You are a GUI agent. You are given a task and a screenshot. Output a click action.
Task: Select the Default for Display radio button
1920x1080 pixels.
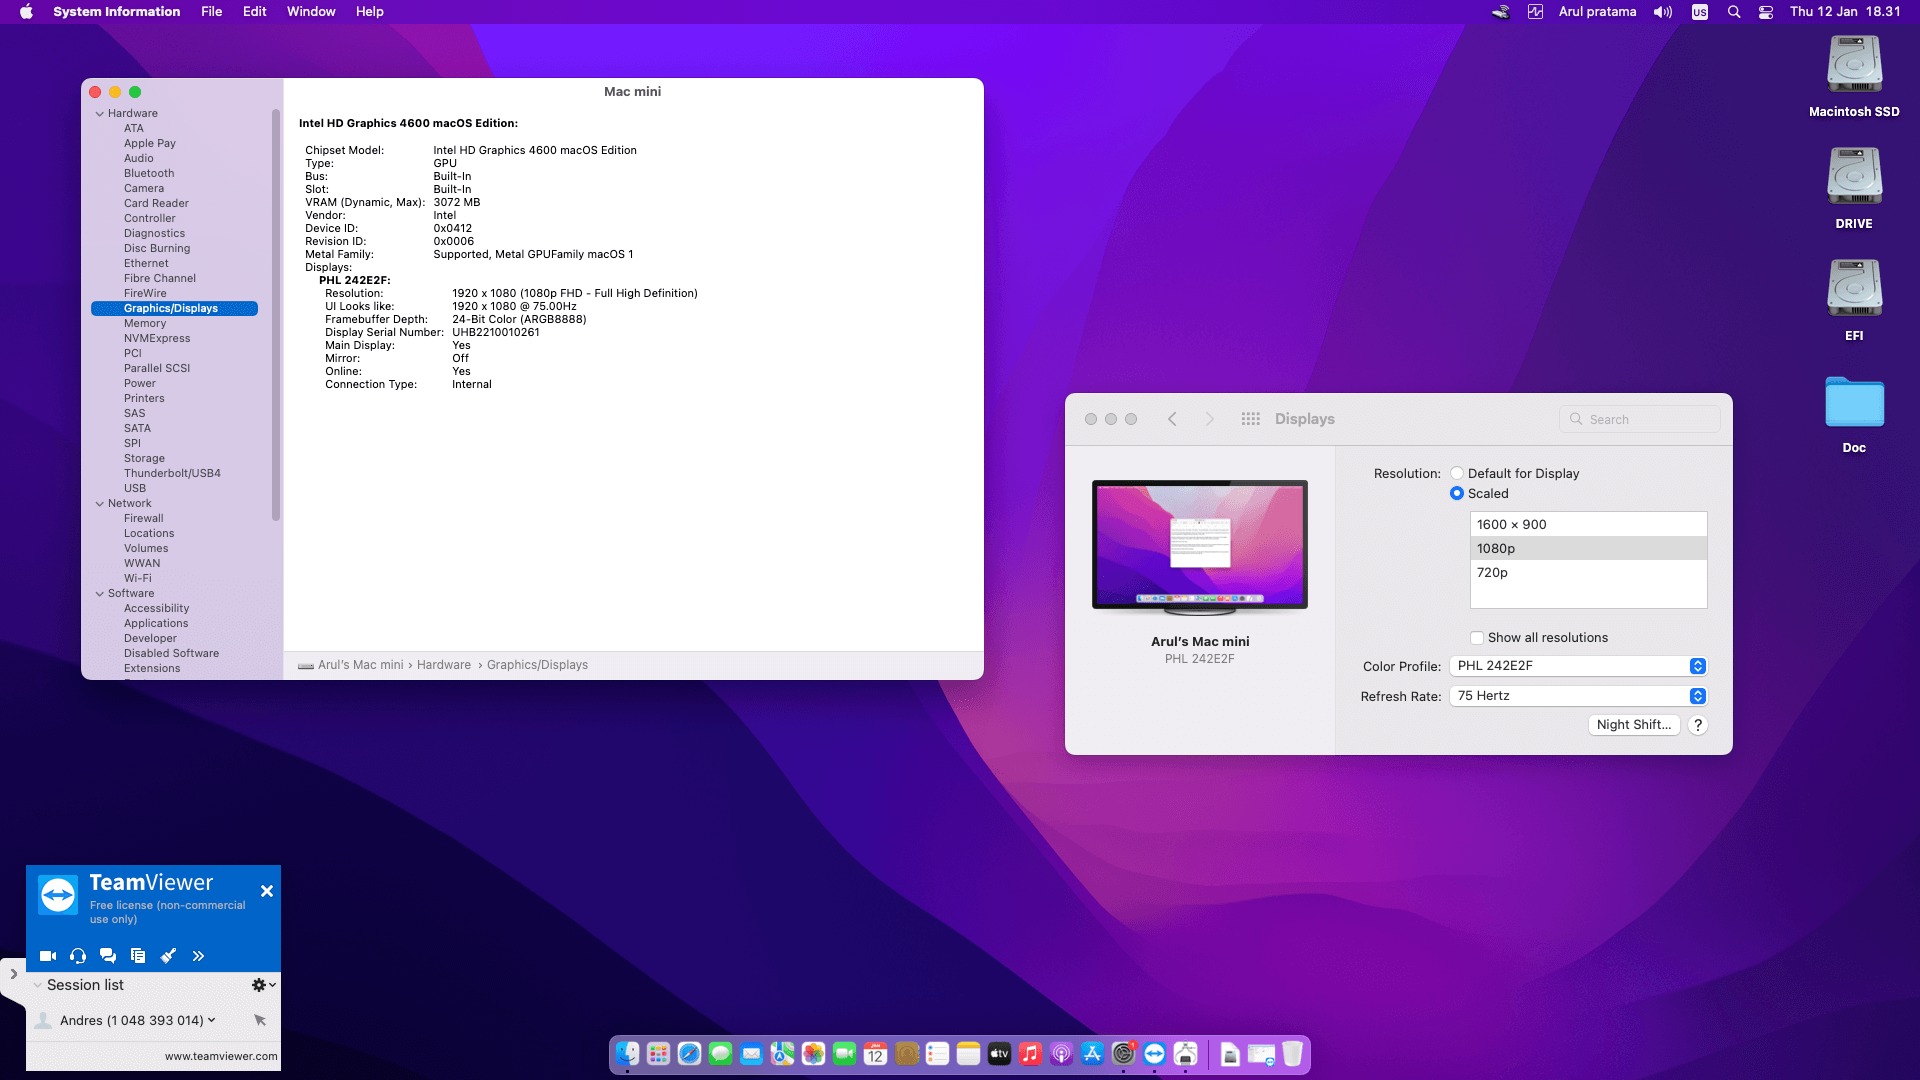tap(1457, 474)
